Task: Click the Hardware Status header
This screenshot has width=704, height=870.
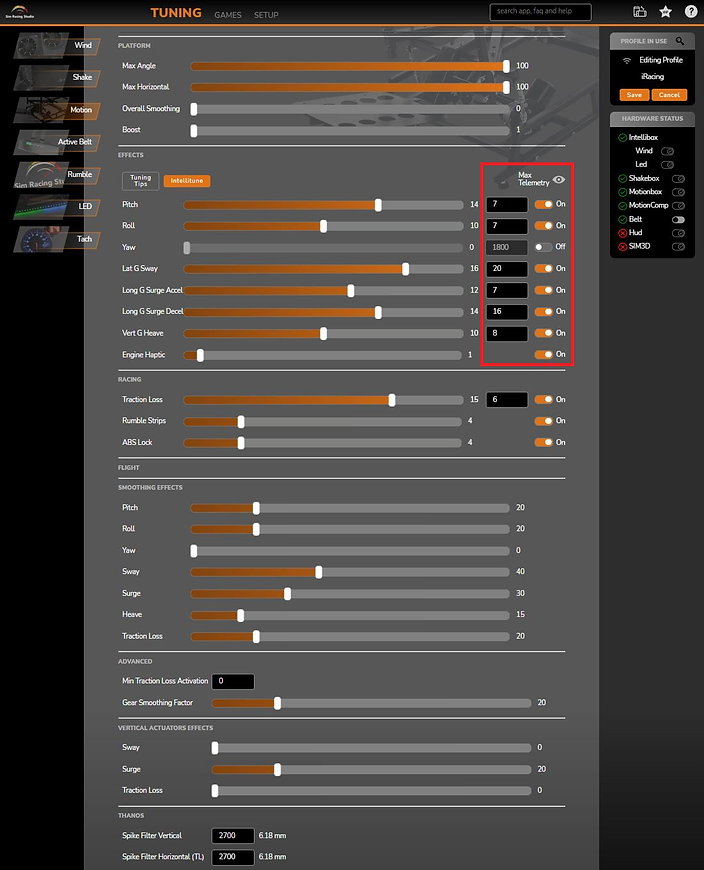Action: 652,119
